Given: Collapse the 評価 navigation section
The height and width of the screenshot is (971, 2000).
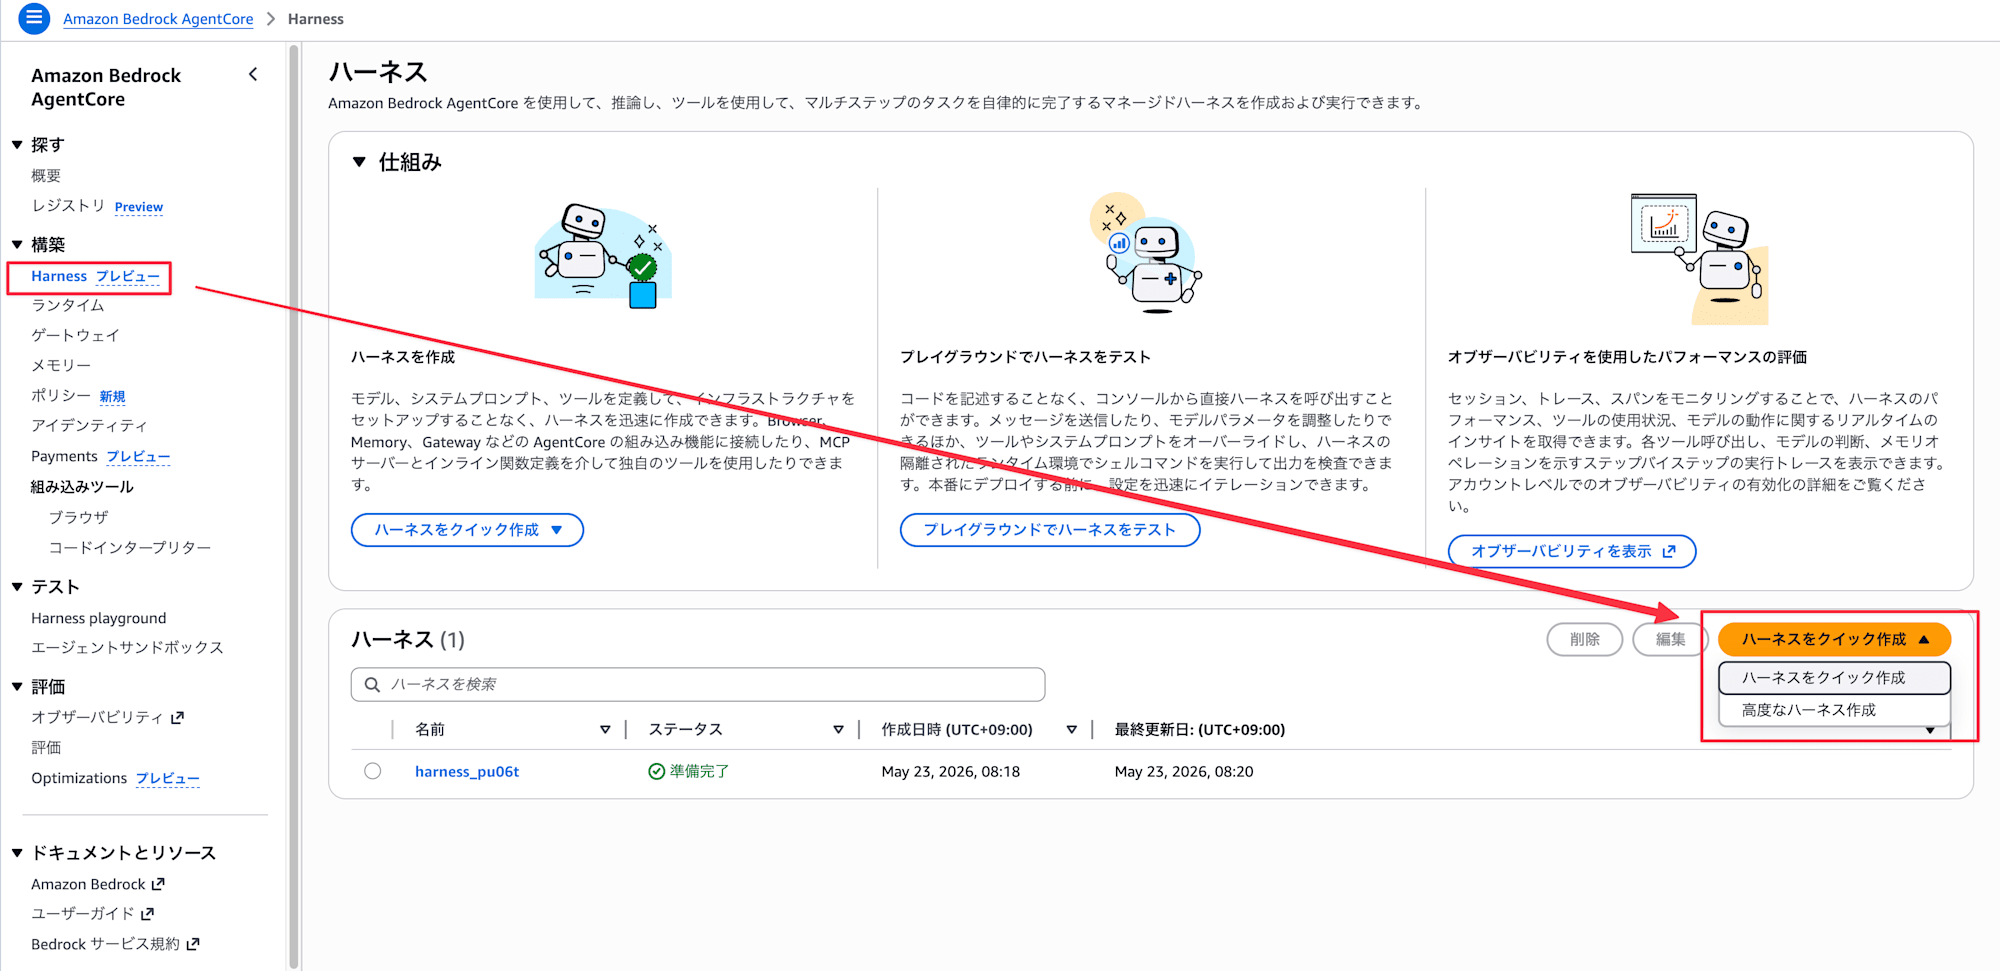Looking at the screenshot, I should click(17, 686).
